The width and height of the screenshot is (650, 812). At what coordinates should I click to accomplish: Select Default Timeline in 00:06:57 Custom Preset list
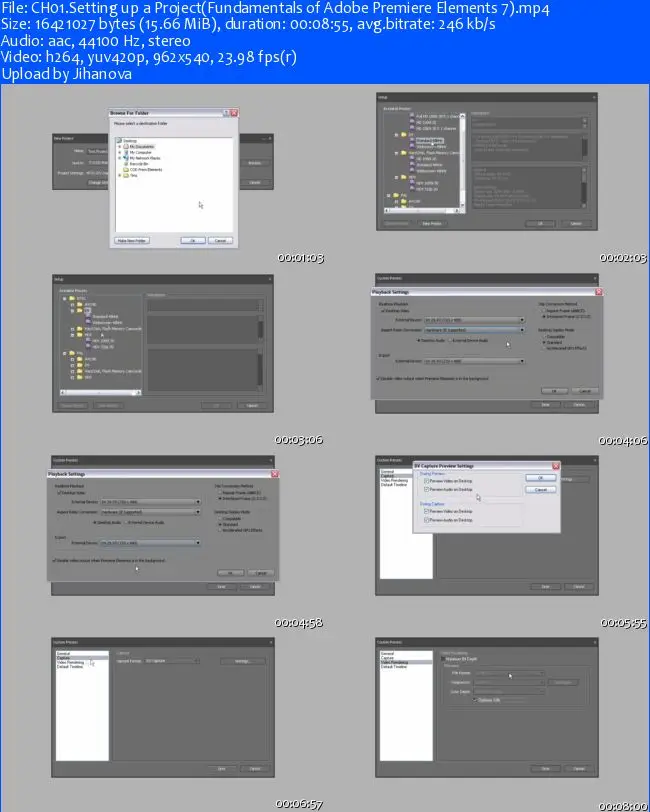pyautogui.click(x=82, y=666)
